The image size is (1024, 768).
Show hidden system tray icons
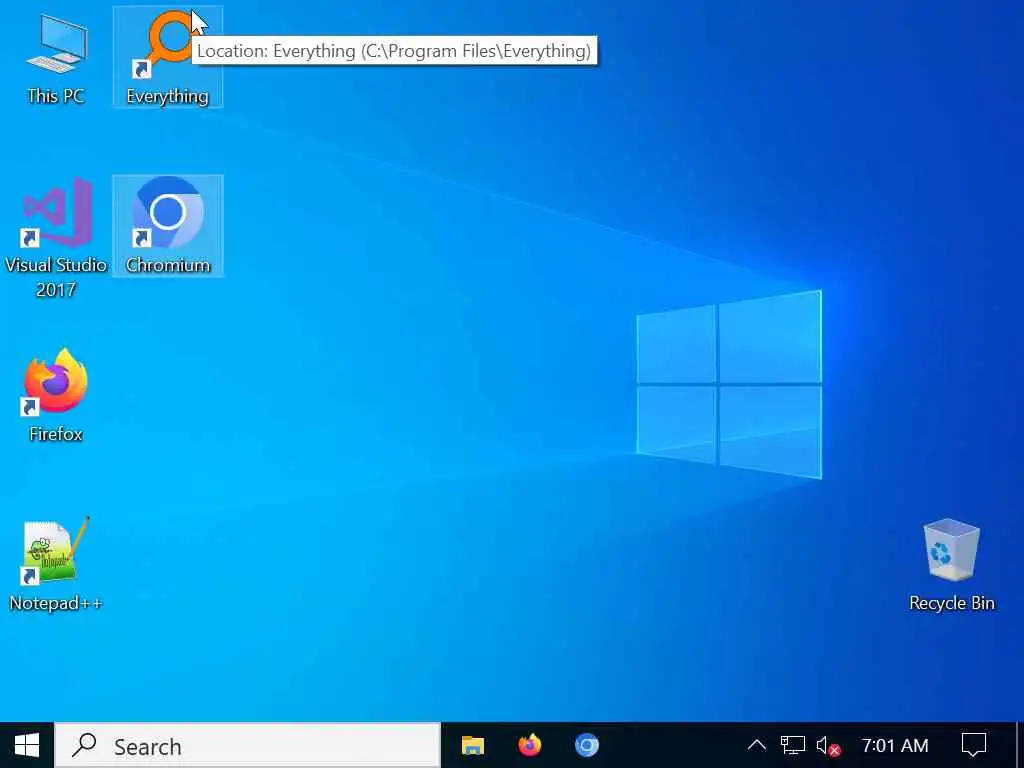(756, 745)
